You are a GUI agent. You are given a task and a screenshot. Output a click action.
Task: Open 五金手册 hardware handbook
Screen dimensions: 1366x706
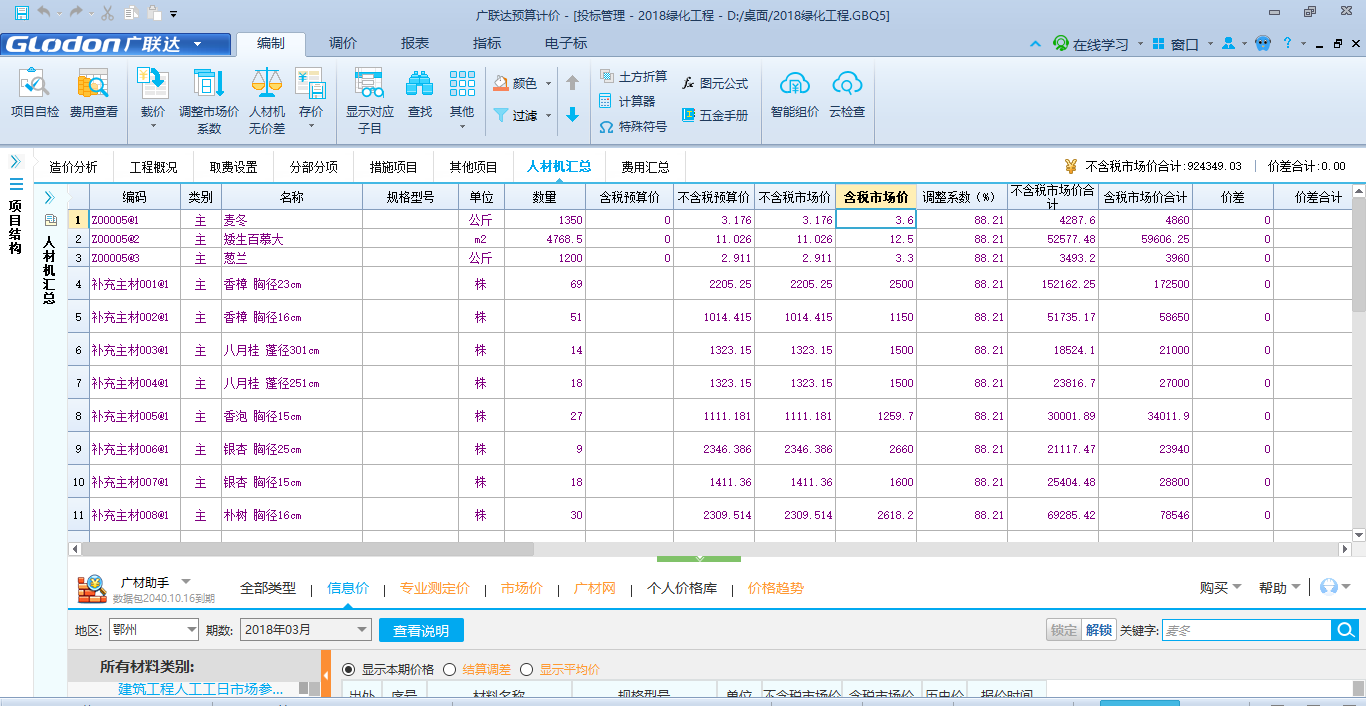point(715,115)
